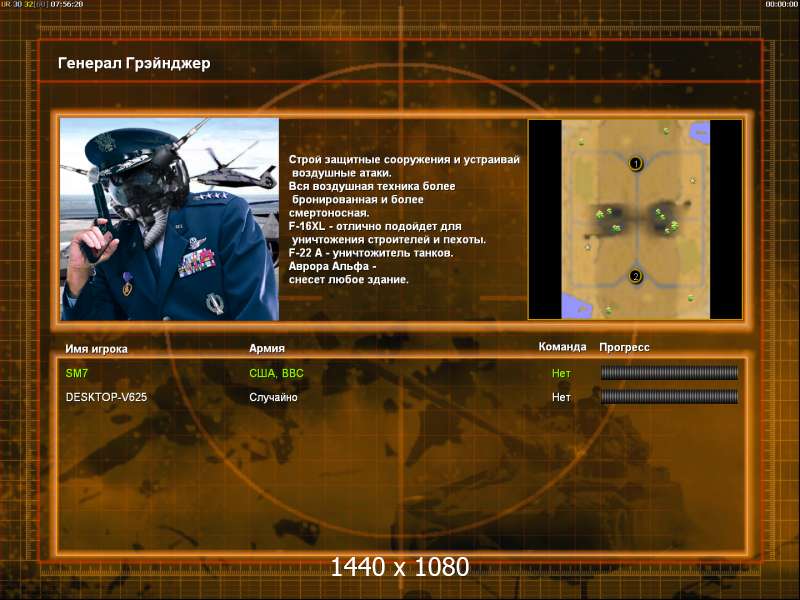Click the Имя игрока column header
This screenshot has width=800, height=600.
coord(96,349)
